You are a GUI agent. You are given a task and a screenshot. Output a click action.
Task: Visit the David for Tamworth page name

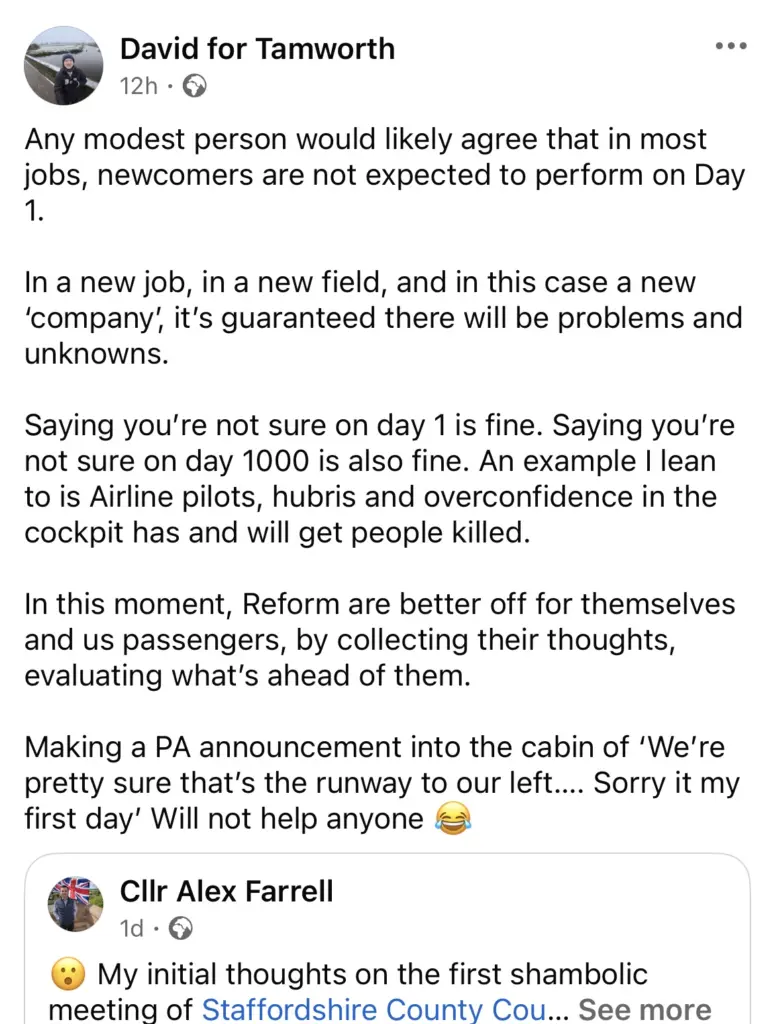(257, 49)
